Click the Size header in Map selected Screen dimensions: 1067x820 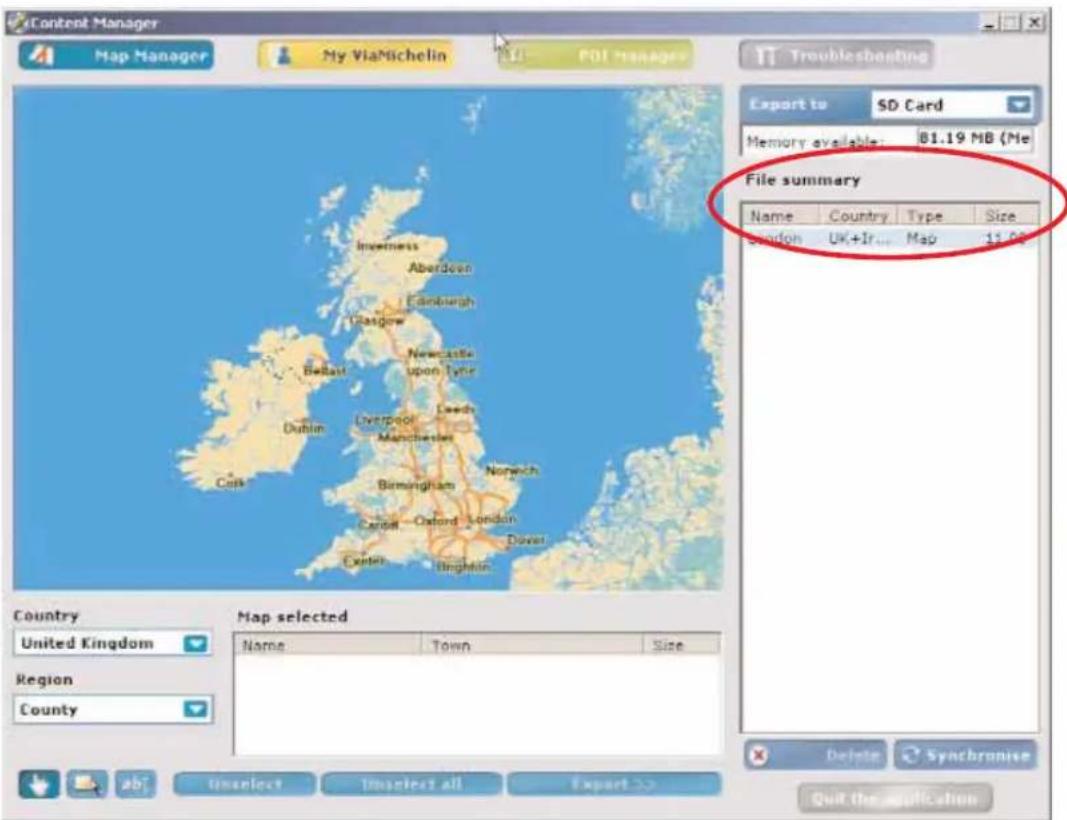click(x=681, y=645)
